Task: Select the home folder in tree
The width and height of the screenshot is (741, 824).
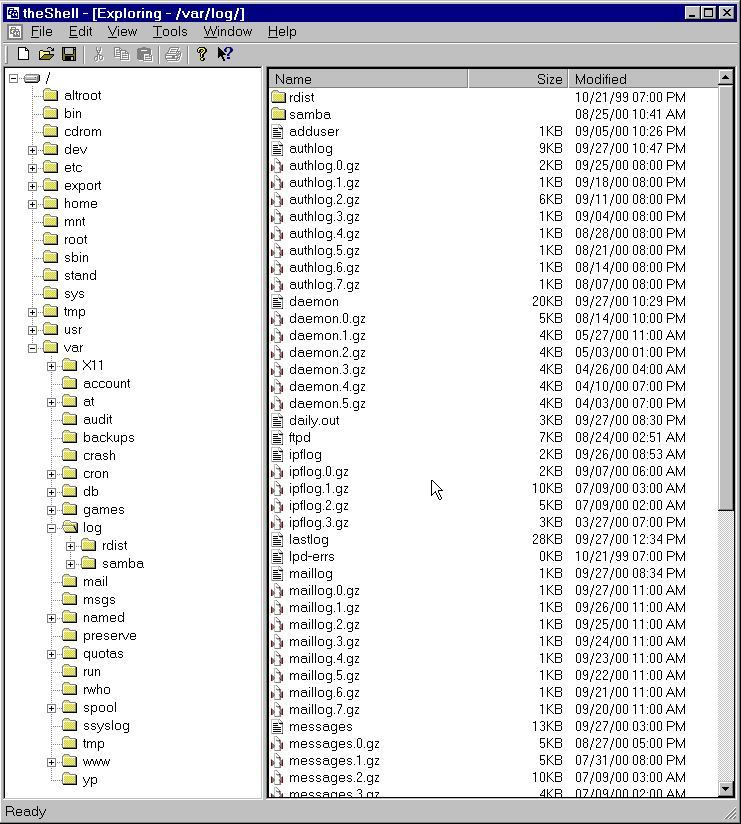Action: [80, 204]
